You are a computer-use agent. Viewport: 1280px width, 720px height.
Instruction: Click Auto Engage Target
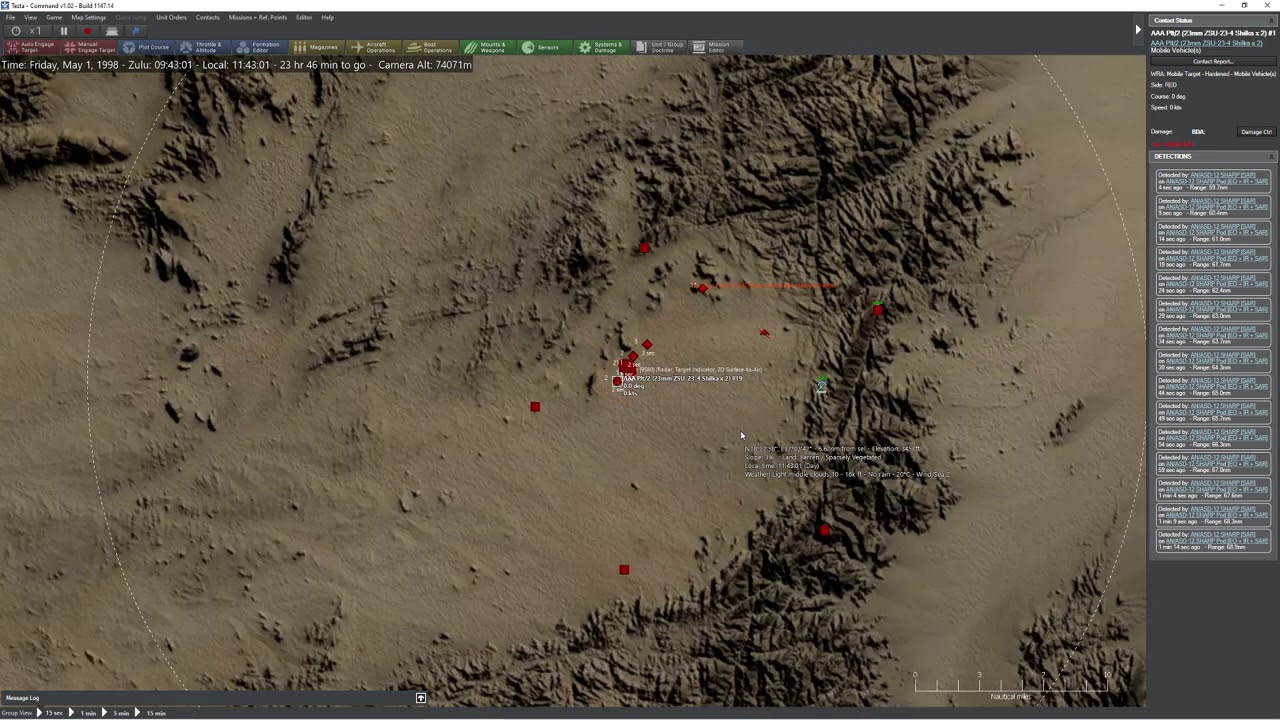[30, 47]
